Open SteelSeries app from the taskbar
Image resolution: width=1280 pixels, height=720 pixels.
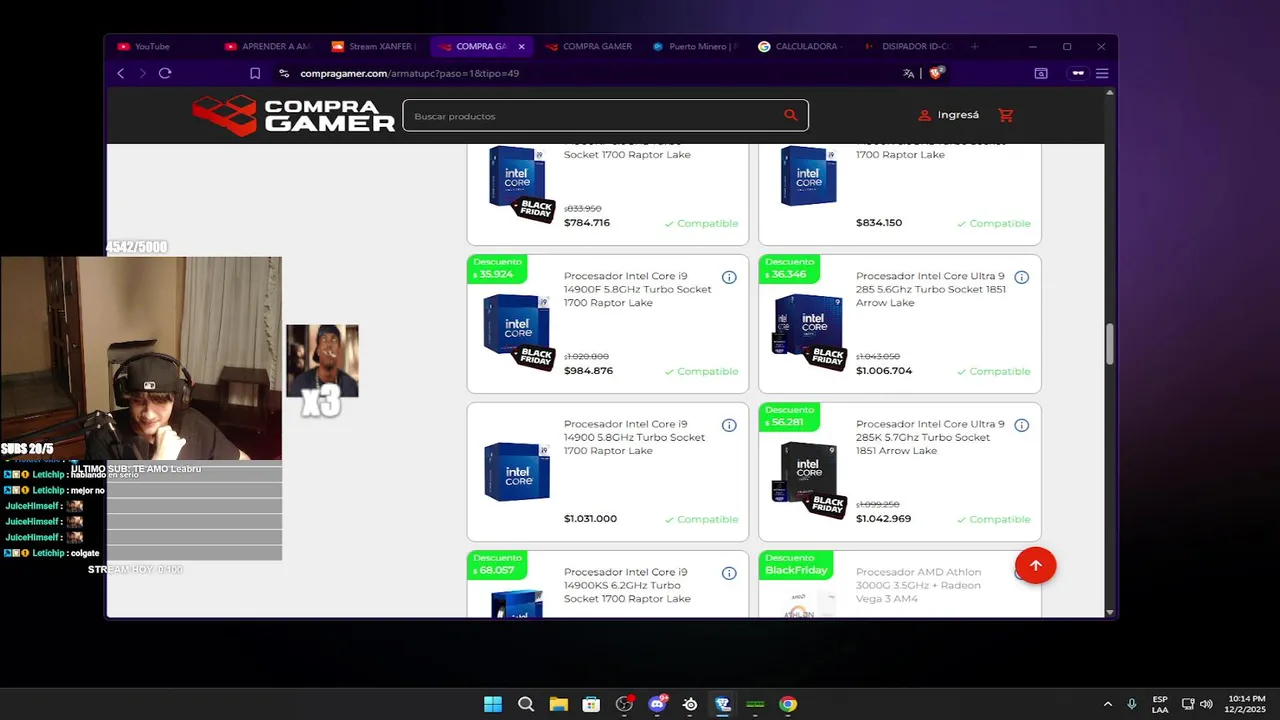click(x=690, y=704)
